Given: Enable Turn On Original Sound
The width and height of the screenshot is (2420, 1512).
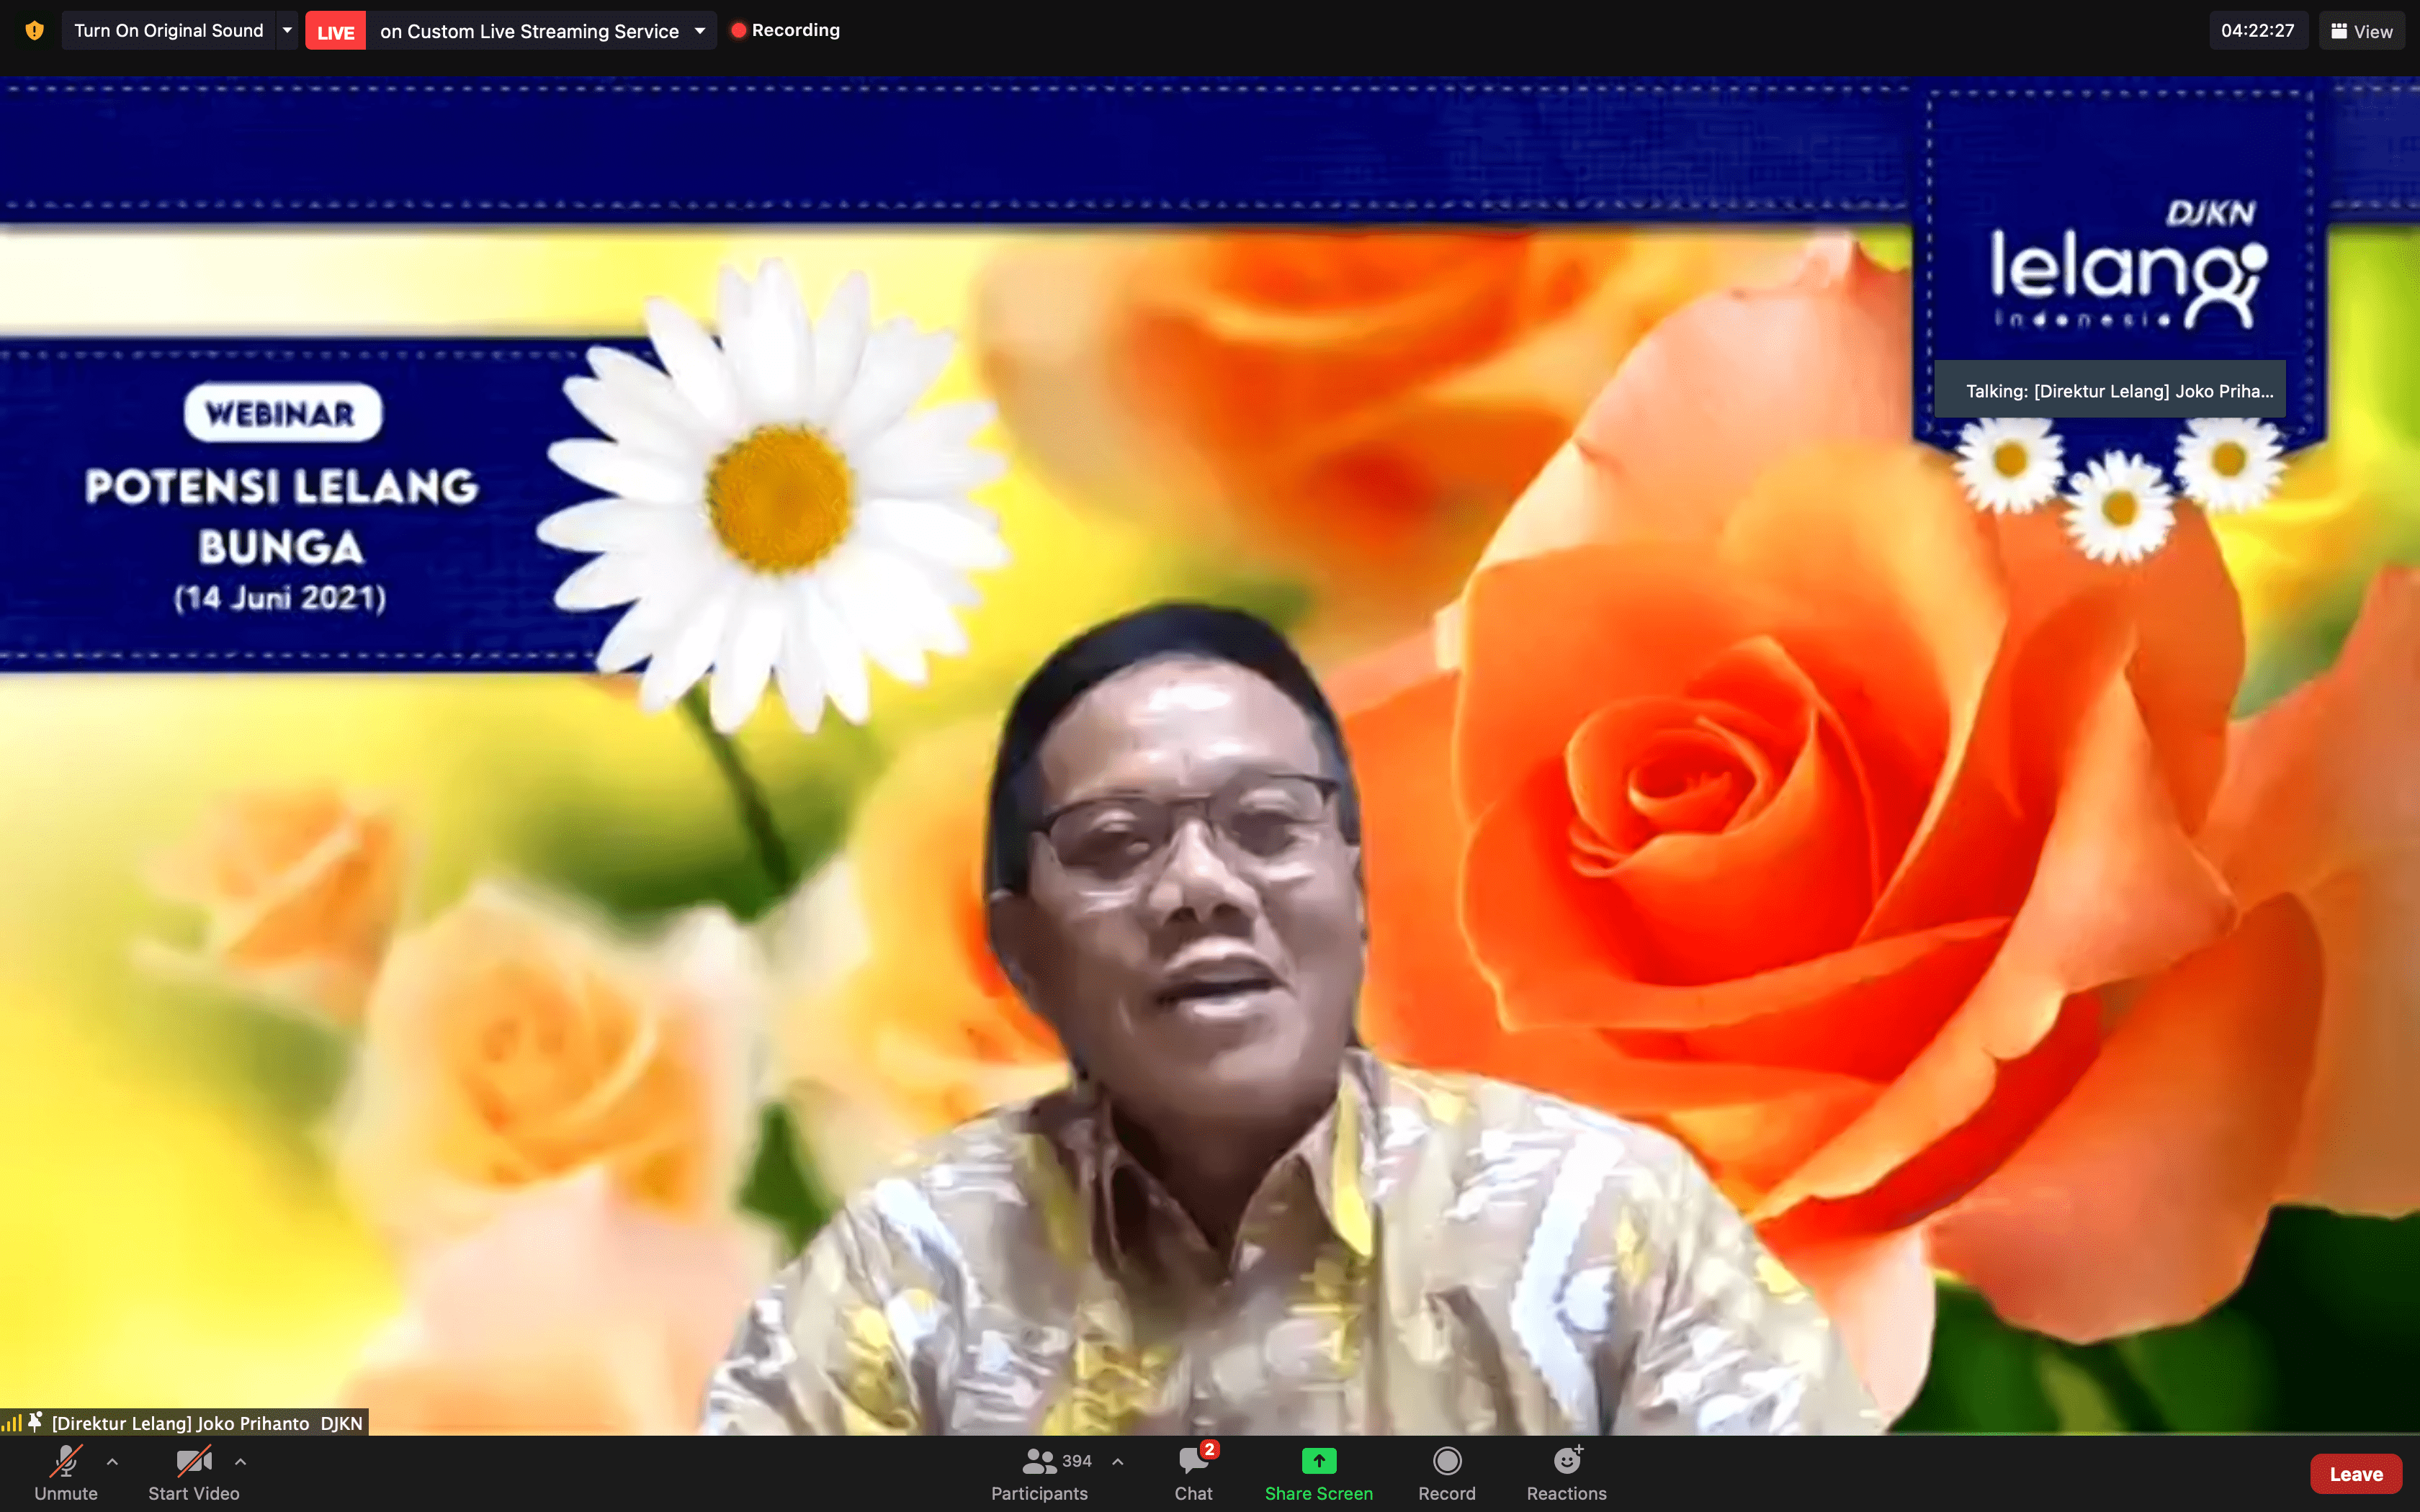Looking at the screenshot, I should pyautogui.click(x=167, y=30).
